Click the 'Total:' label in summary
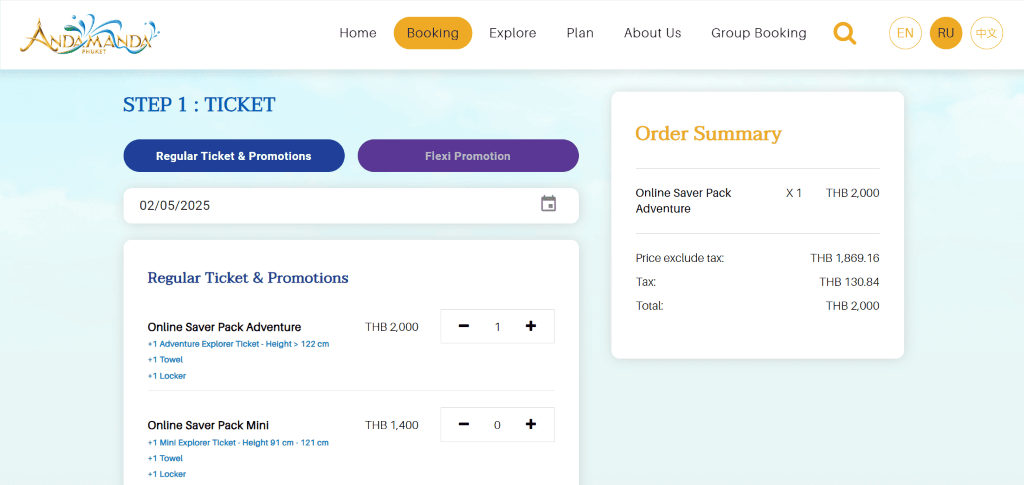Image resolution: width=1024 pixels, height=485 pixels. coord(649,305)
